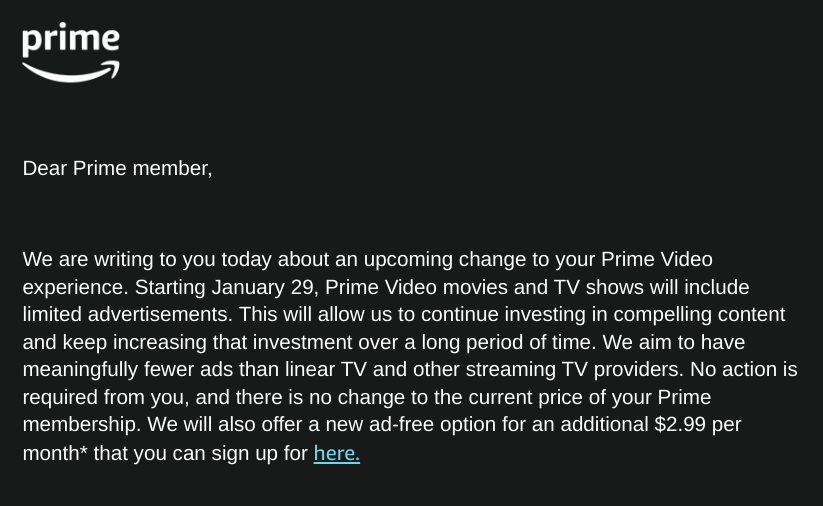823x506 pixels.
Task: Click the "$2.99" price text
Action: click(680, 424)
